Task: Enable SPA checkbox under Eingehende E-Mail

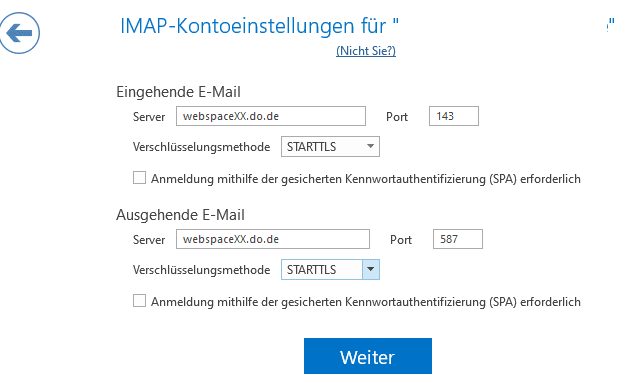Action: [x=139, y=178]
